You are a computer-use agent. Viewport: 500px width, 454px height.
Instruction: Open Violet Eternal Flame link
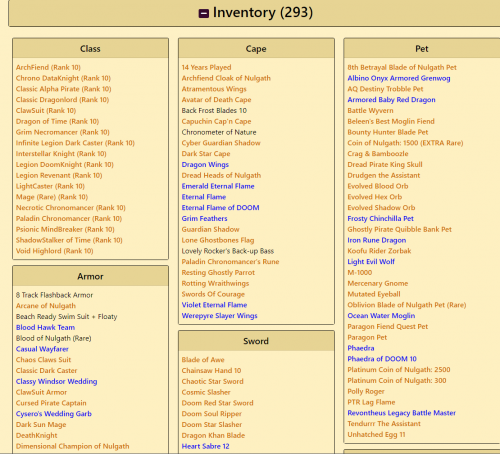point(214,305)
